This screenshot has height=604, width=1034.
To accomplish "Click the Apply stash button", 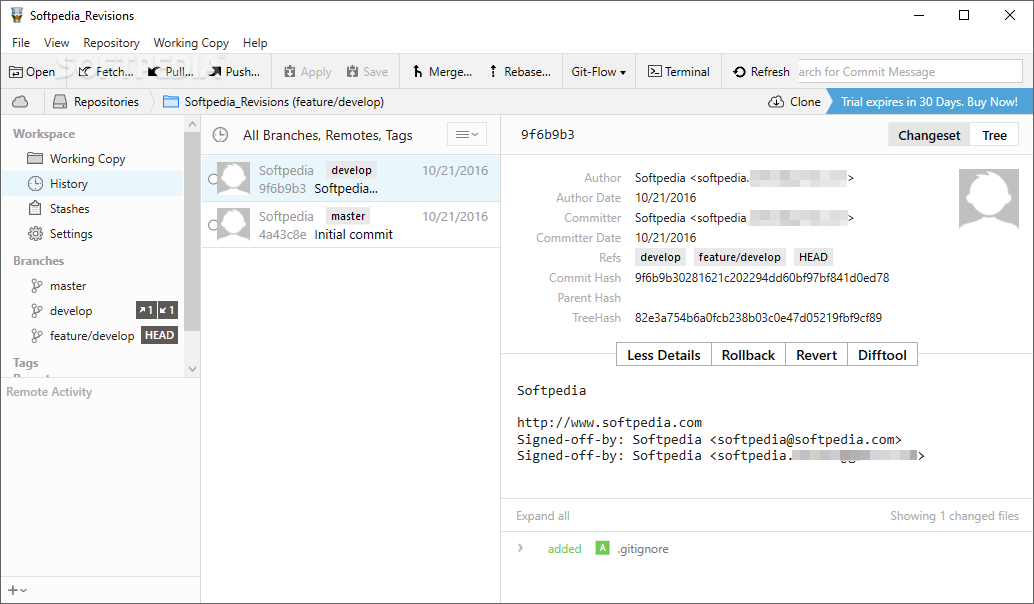I will click(x=307, y=72).
